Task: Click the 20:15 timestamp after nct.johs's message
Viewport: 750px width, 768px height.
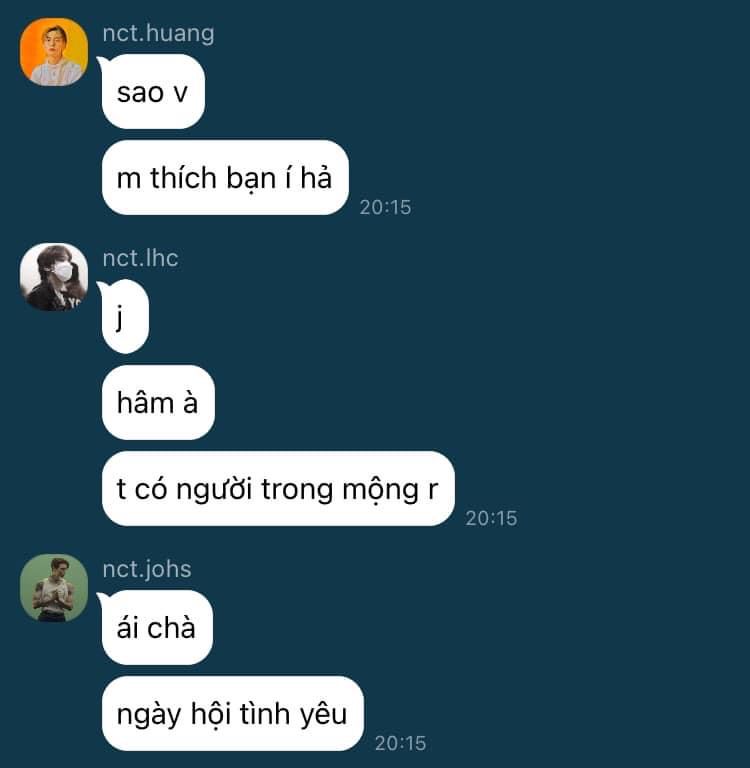Action: click(x=400, y=743)
